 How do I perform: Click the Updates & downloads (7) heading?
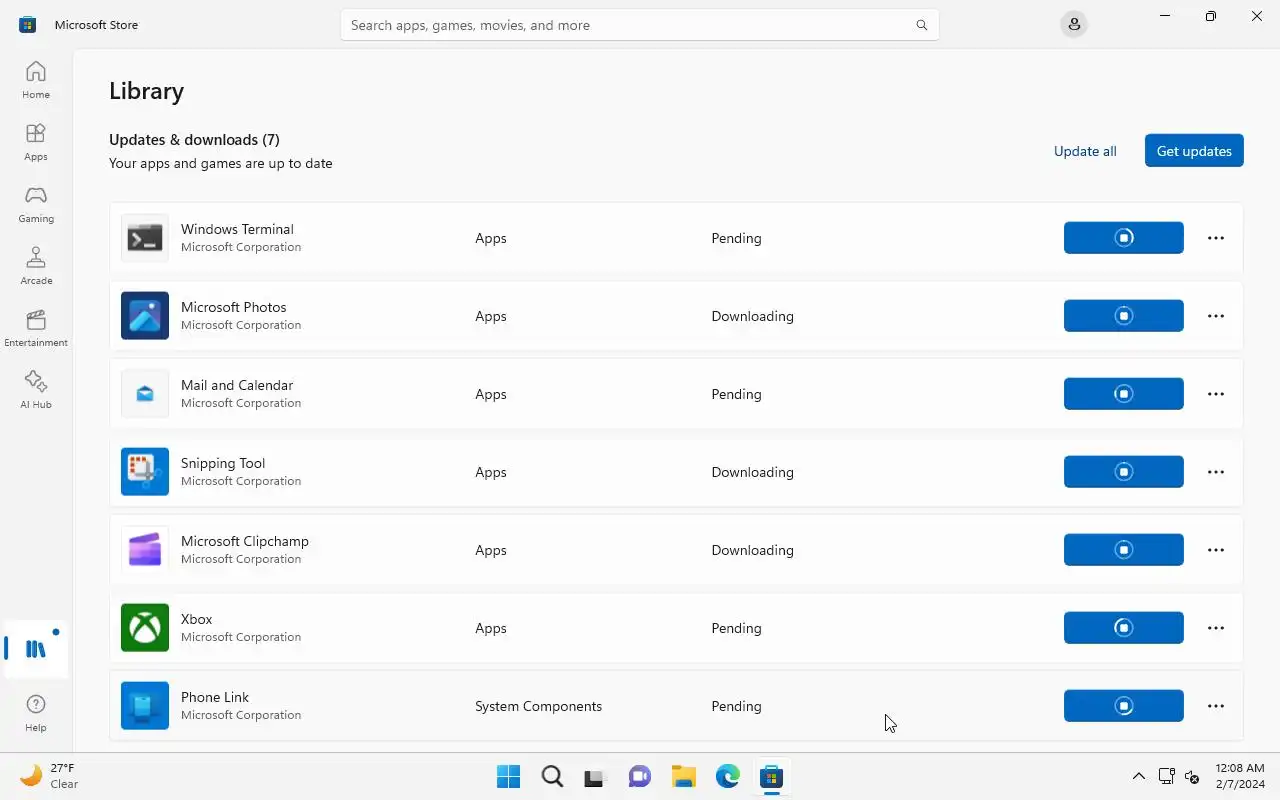pos(194,140)
